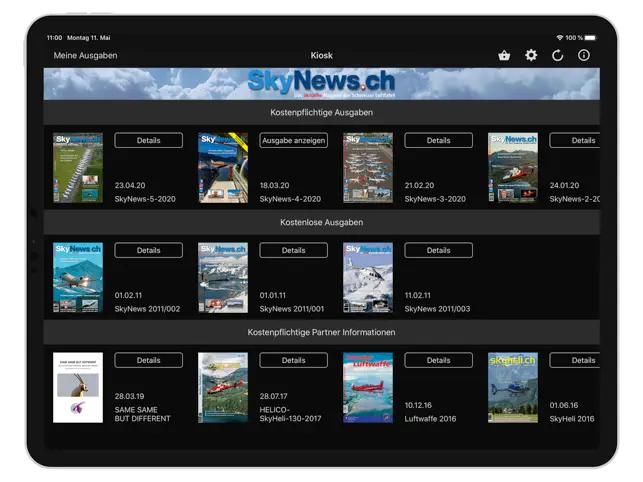Tap the status bar date Montag 11. Mai
Image resolution: width=643 pixels, height=482 pixels.
pos(89,38)
